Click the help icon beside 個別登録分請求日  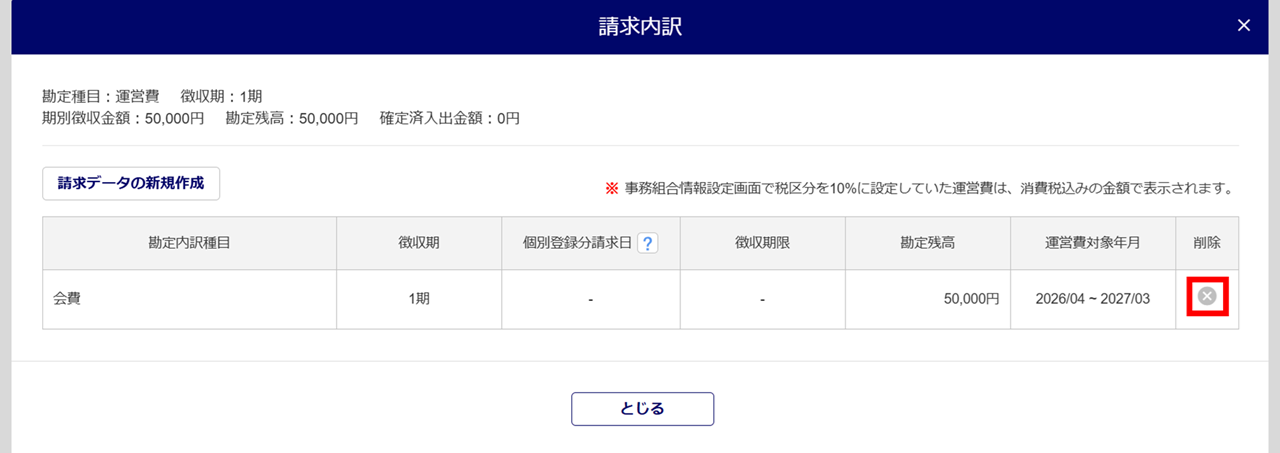click(x=647, y=244)
